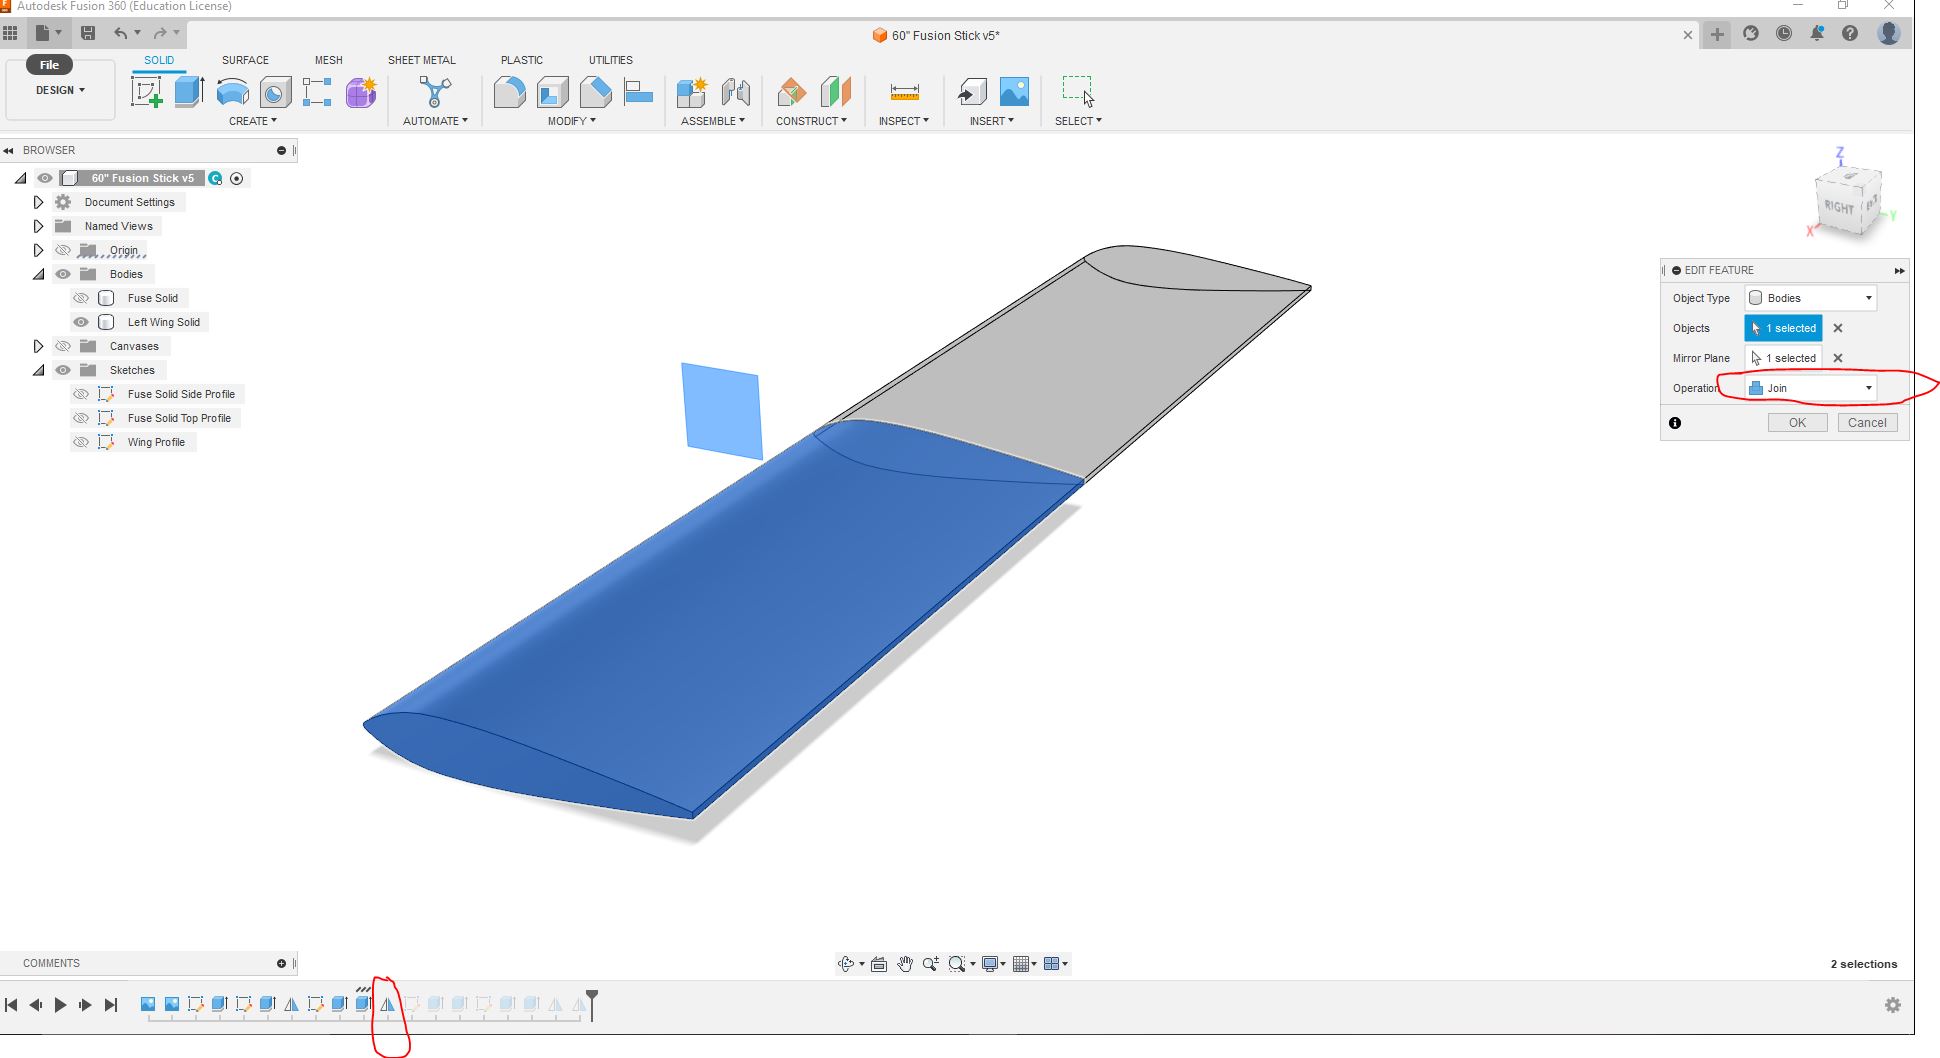The image size is (1940, 1058).
Task: Click Cancel in the Edit Feature dialog
Action: click(x=1866, y=423)
